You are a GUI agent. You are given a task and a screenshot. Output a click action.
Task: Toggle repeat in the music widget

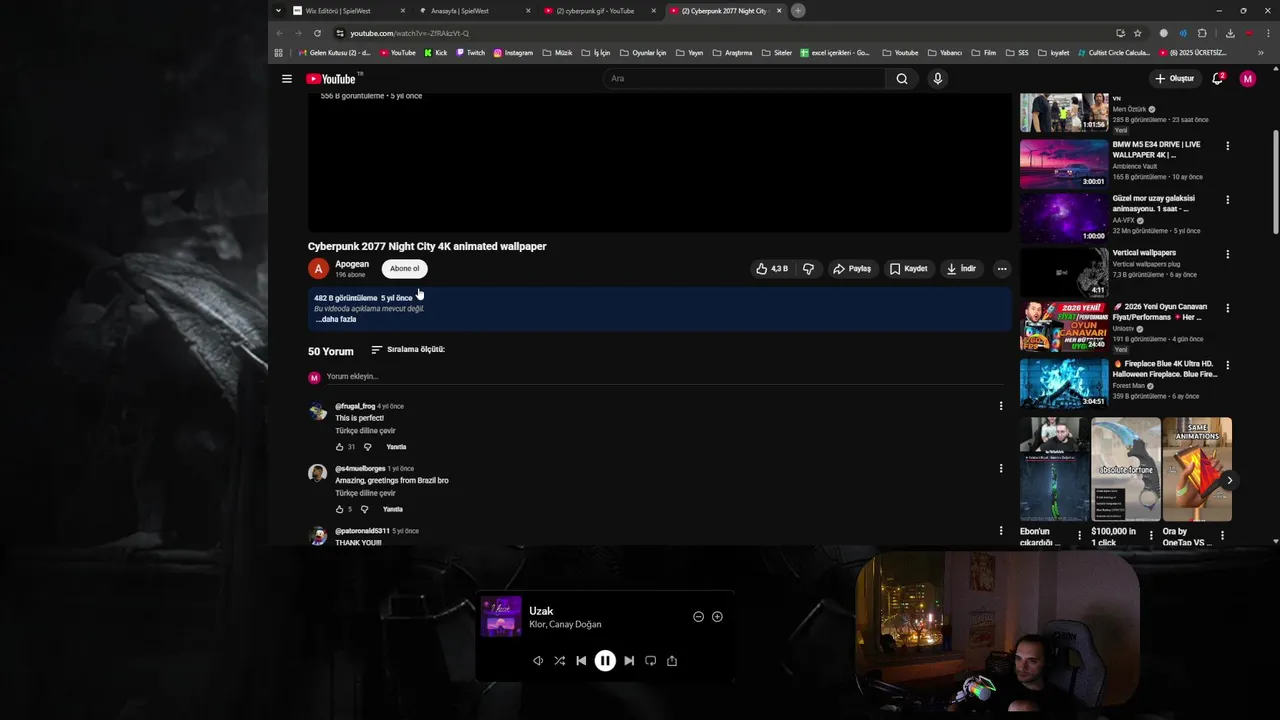pos(650,661)
